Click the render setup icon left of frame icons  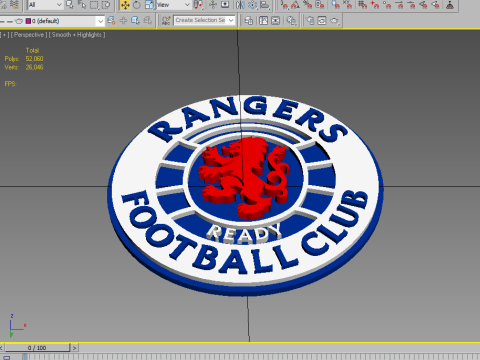click(x=249, y=21)
